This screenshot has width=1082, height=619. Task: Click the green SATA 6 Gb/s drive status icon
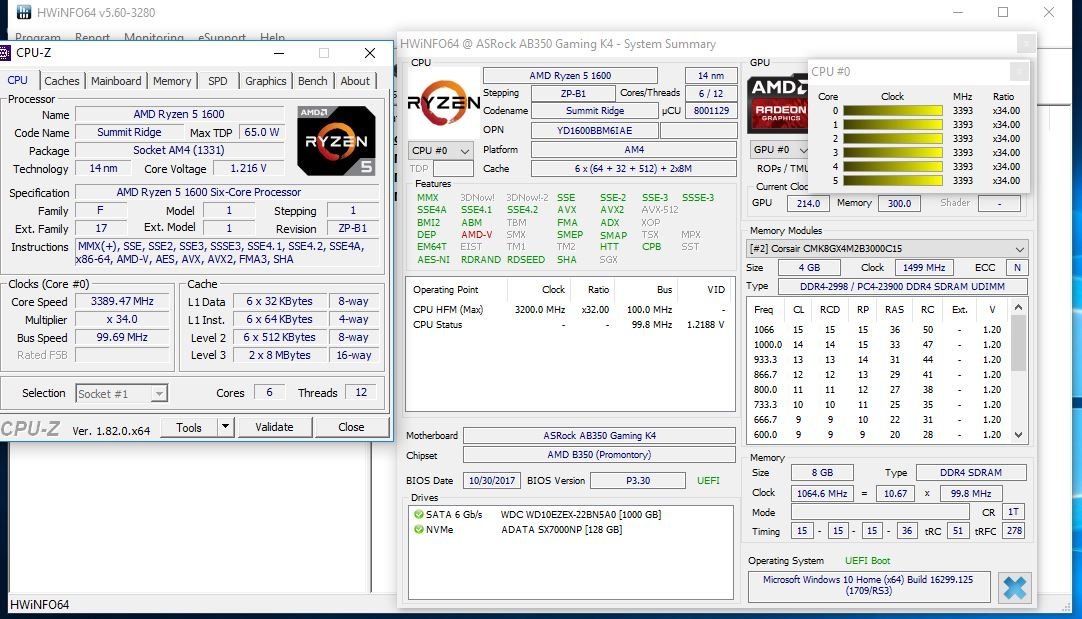(418, 515)
